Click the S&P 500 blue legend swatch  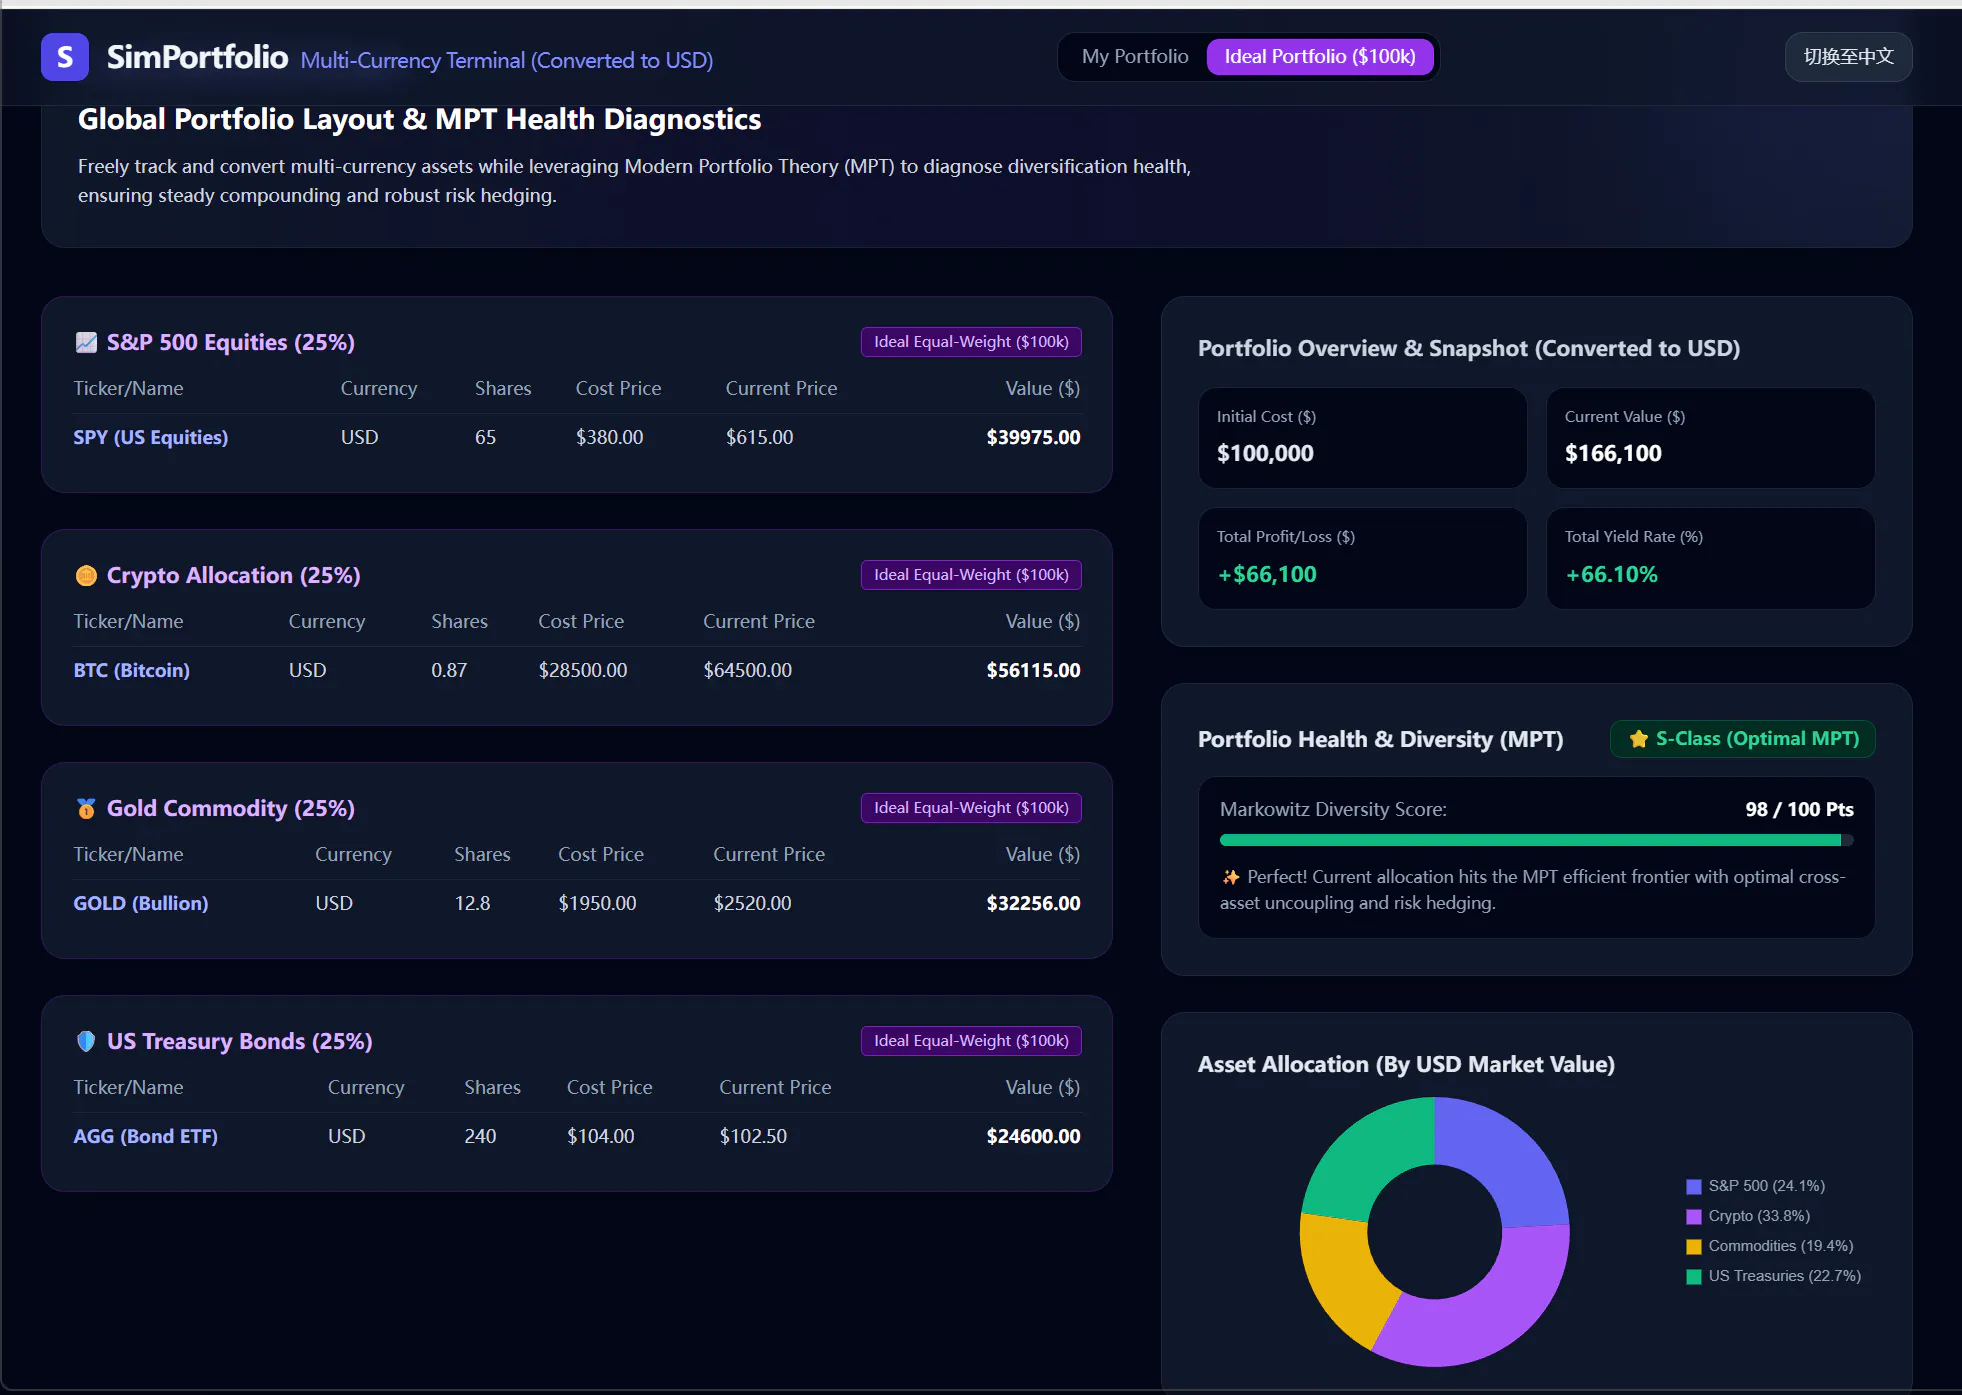tap(1694, 1187)
